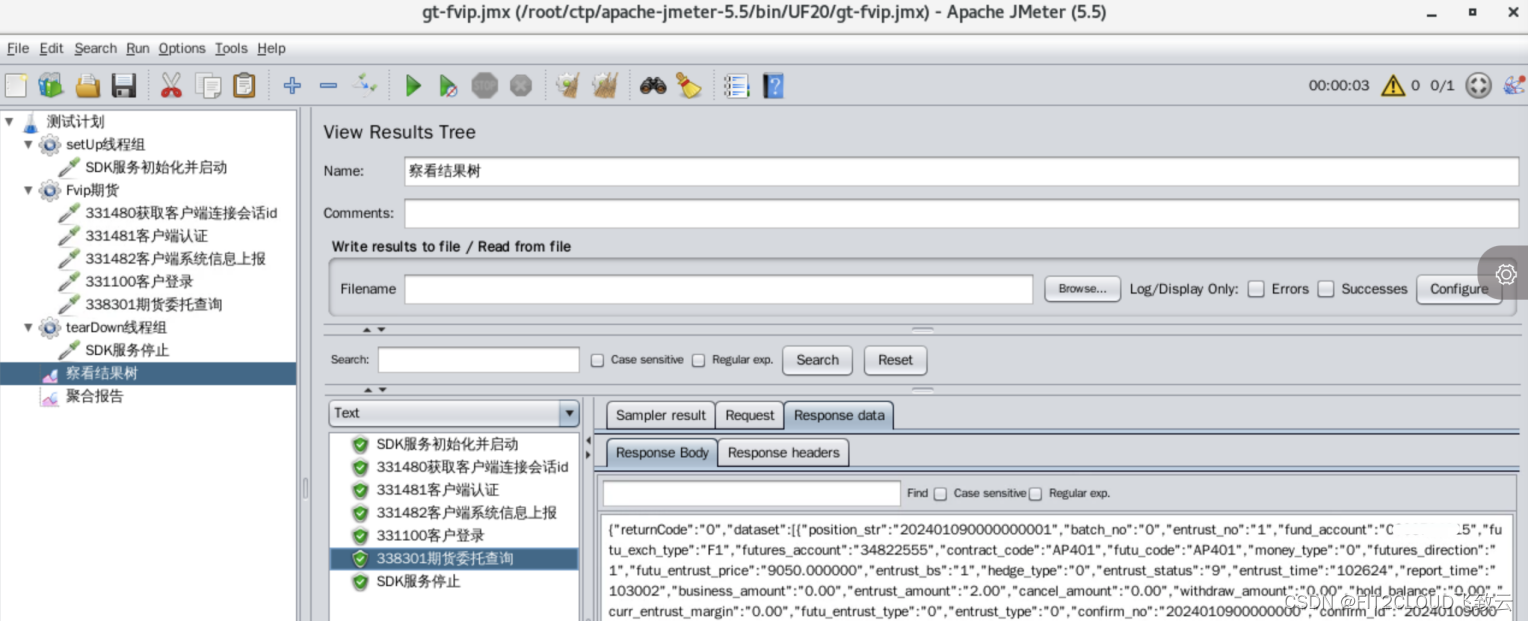Click the Configure button
This screenshot has height=621, width=1528.
click(x=1459, y=289)
